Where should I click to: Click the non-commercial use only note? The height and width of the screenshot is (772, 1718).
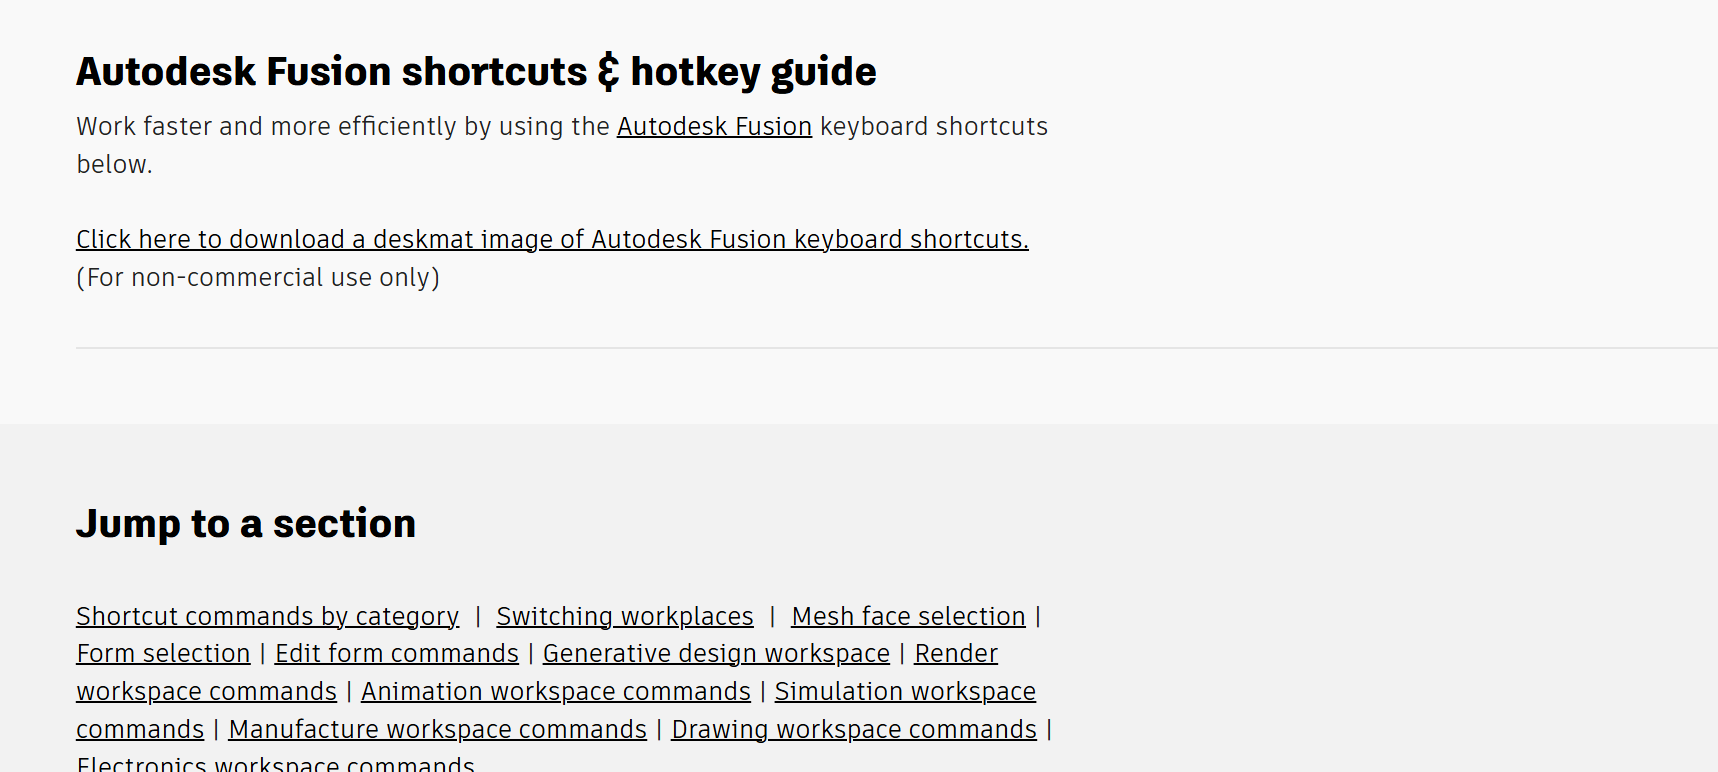[x=258, y=278]
